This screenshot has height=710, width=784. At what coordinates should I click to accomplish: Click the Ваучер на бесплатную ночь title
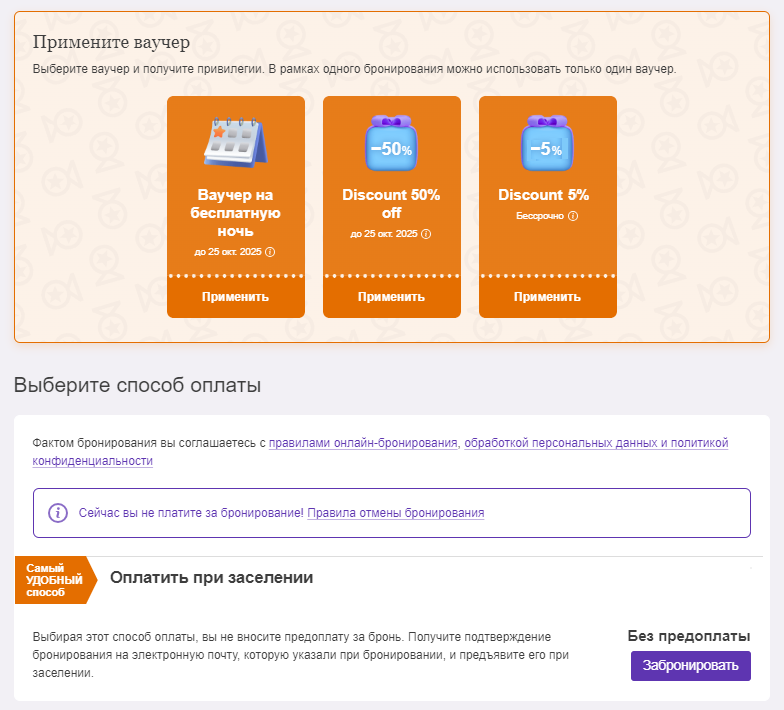[x=236, y=213]
